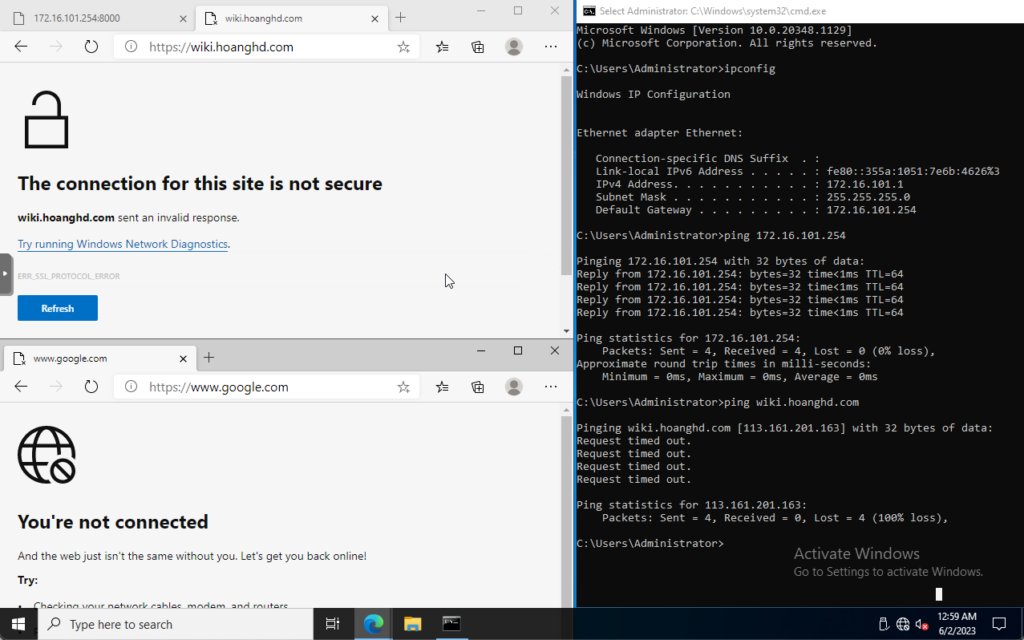Open Collections in wiki.hoanghd.com window
The image size is (1024, 640).
coord(478,46)
